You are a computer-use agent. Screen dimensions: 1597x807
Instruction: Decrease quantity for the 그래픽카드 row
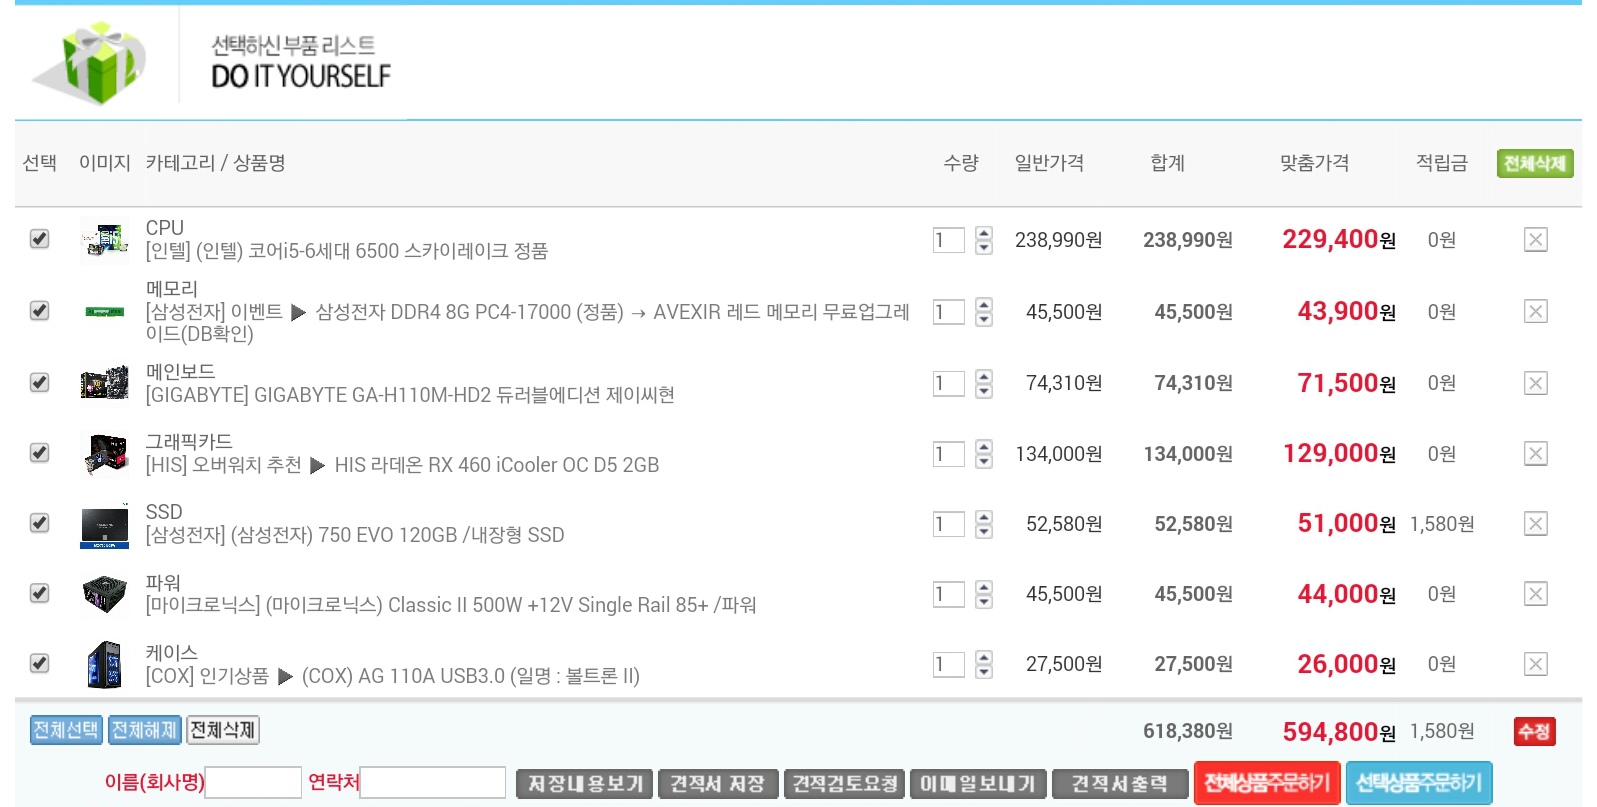pyautogui.click(x=984, y=461)
